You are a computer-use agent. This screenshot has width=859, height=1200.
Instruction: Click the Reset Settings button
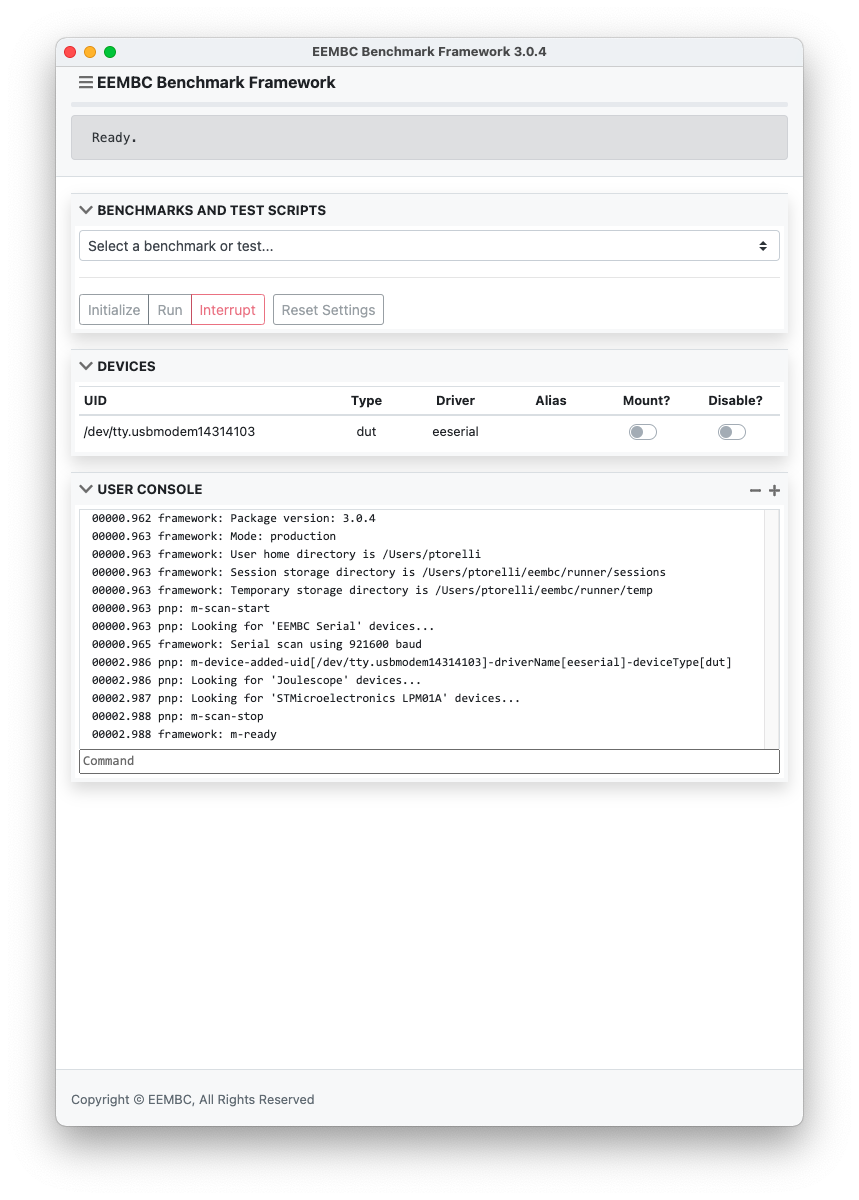(328, 310)
